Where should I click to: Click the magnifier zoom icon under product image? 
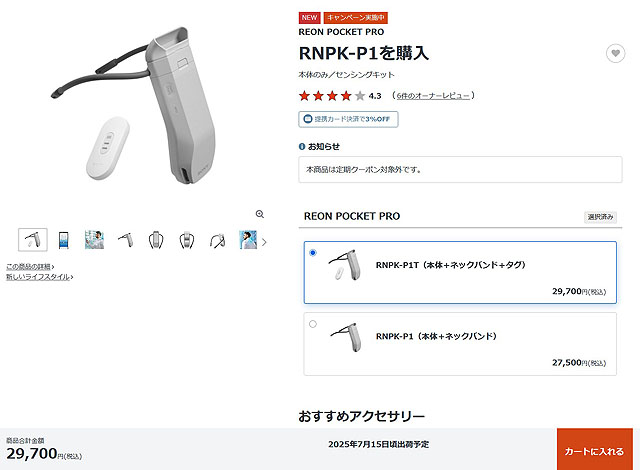pyautogui.click(x=260, y=214)
